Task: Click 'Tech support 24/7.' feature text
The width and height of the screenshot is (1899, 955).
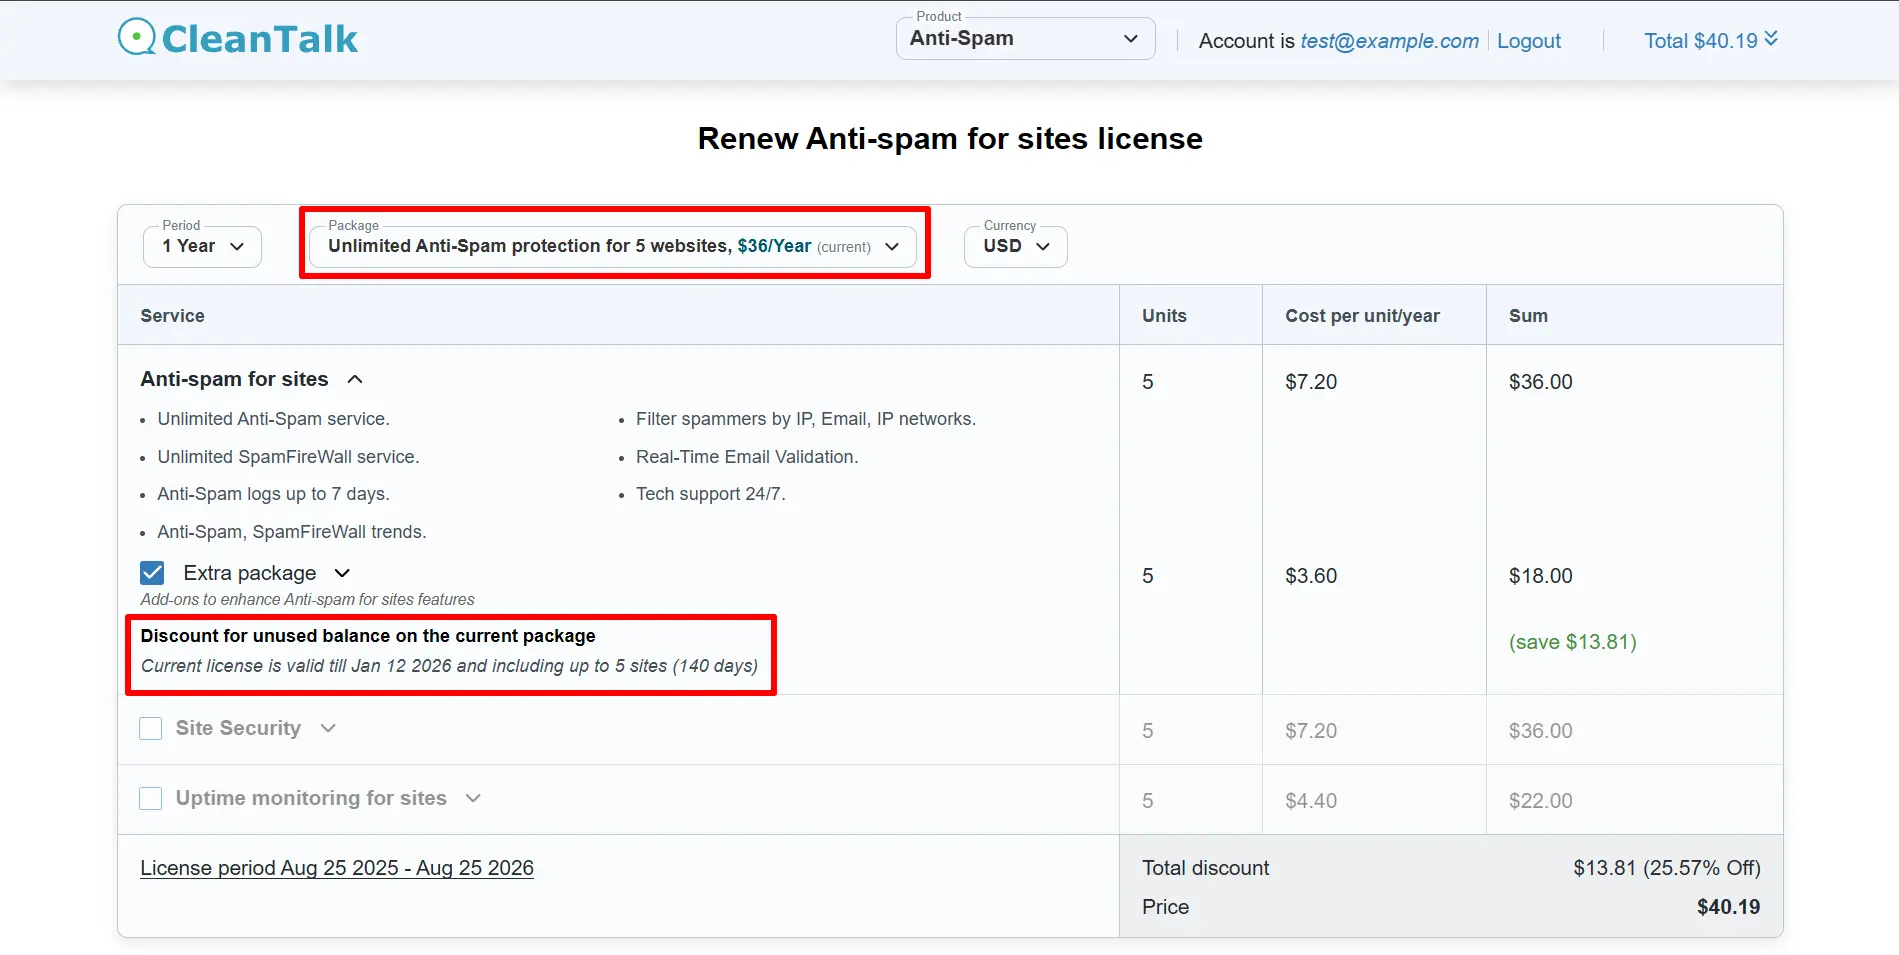Action: (711, 494)
